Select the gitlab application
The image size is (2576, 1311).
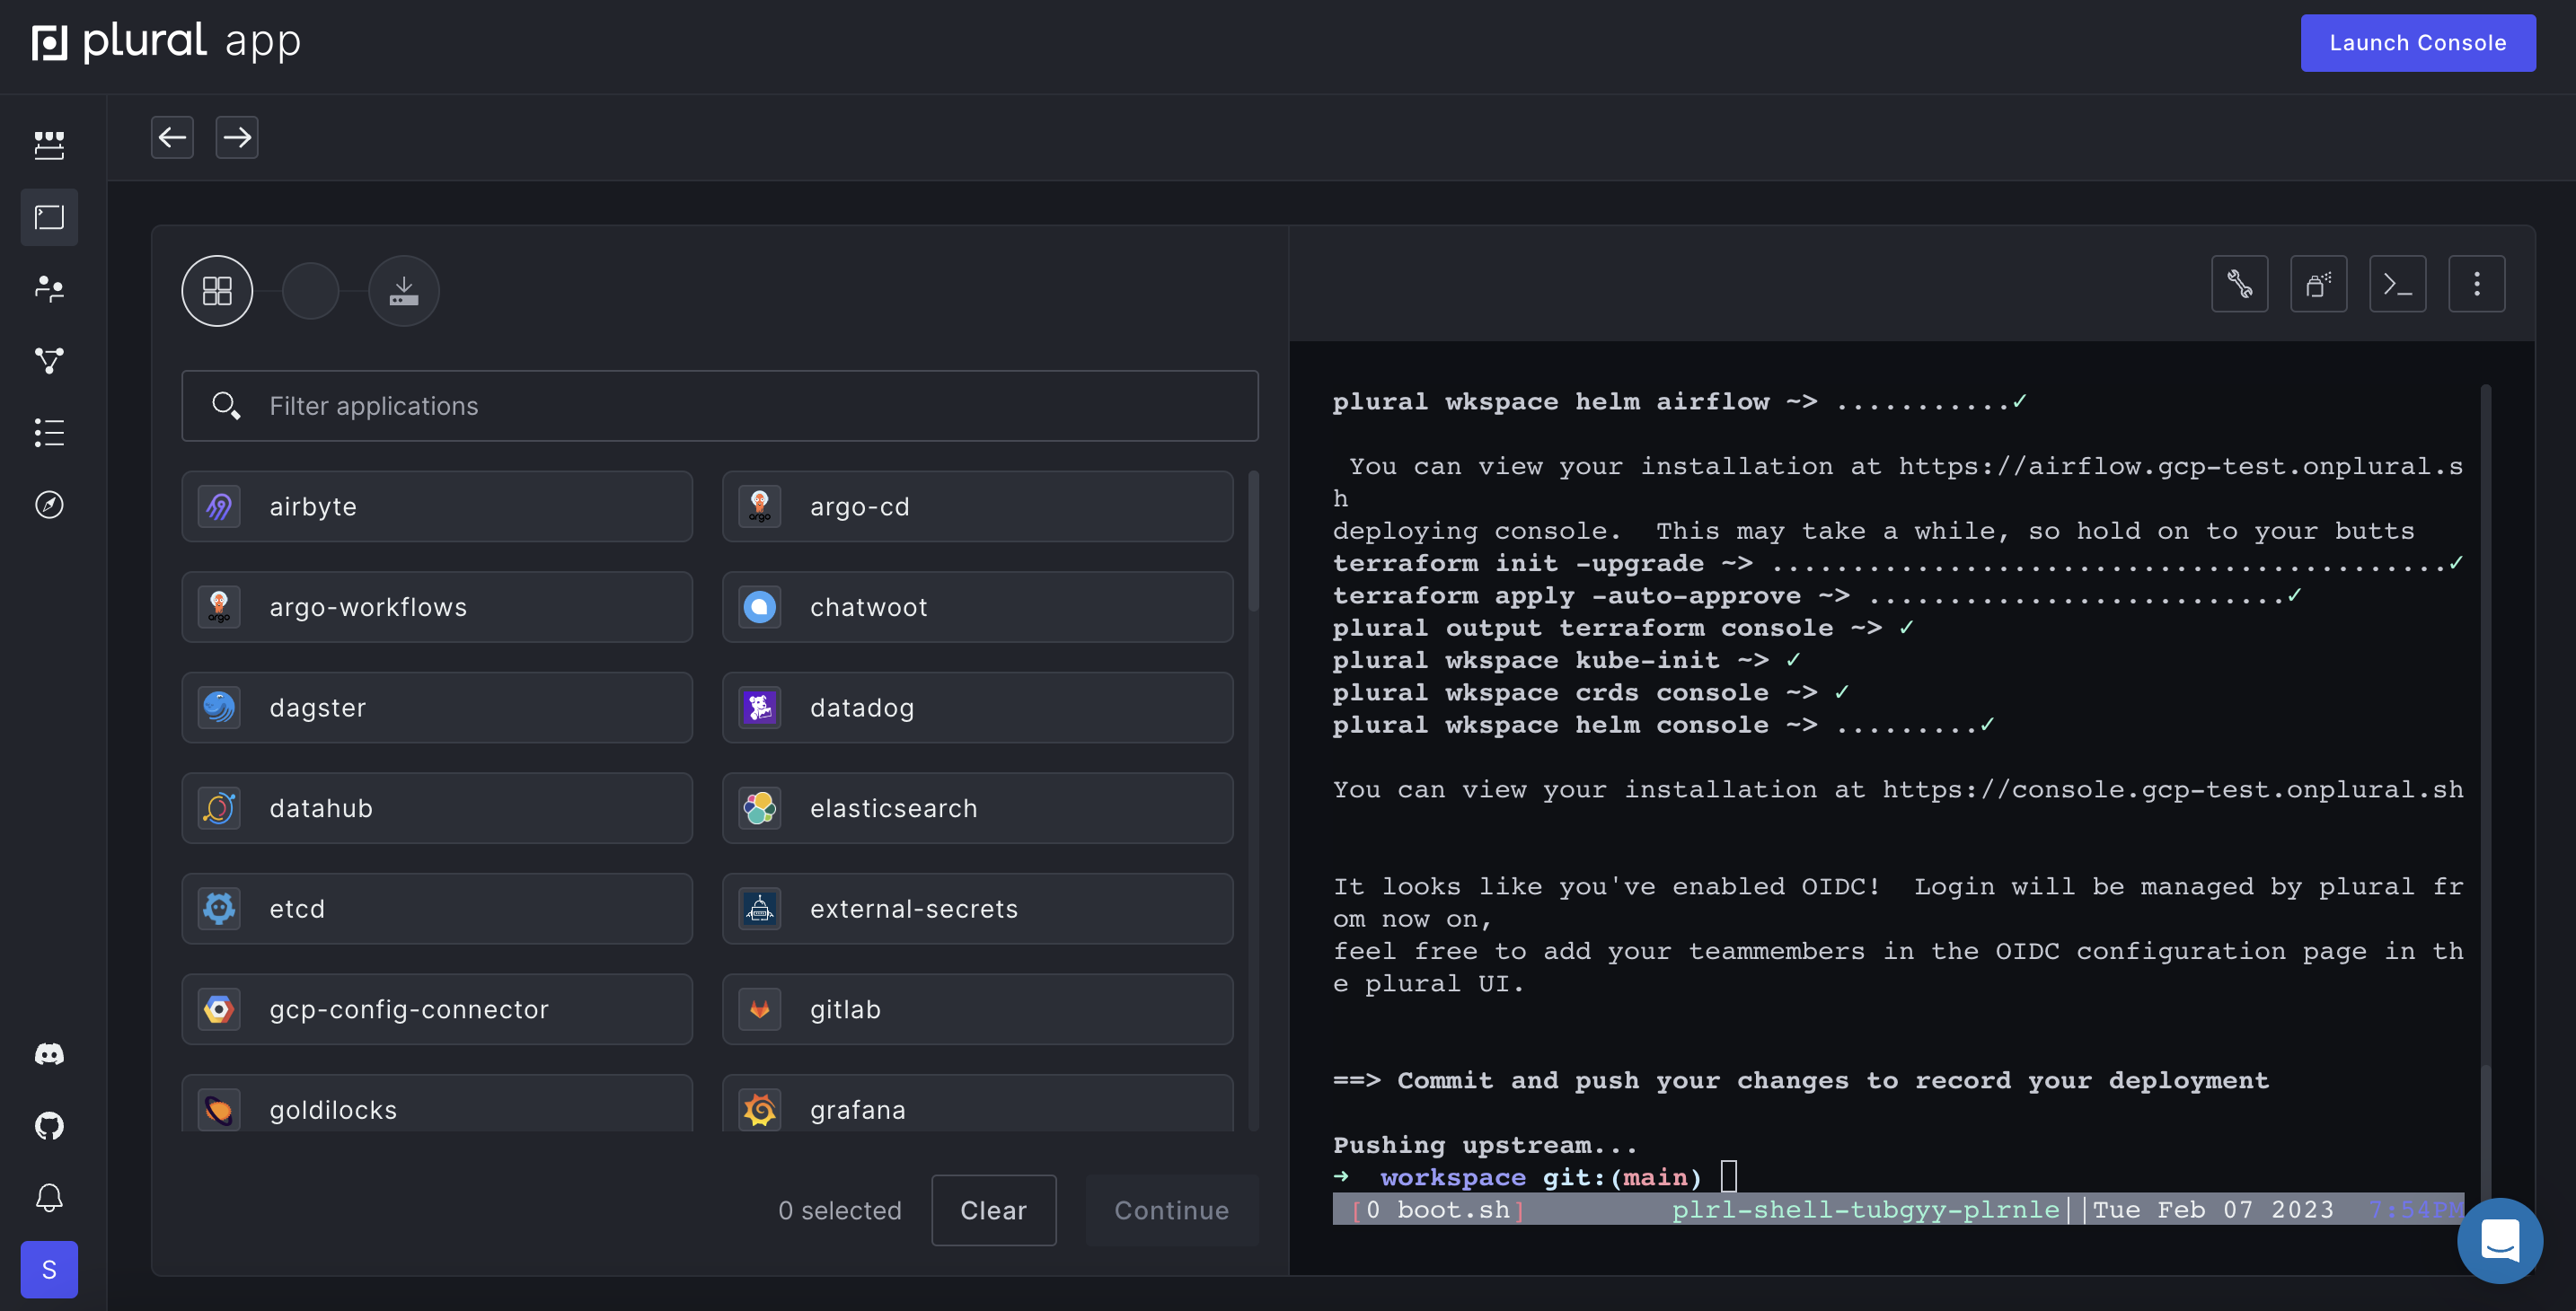977,1009
